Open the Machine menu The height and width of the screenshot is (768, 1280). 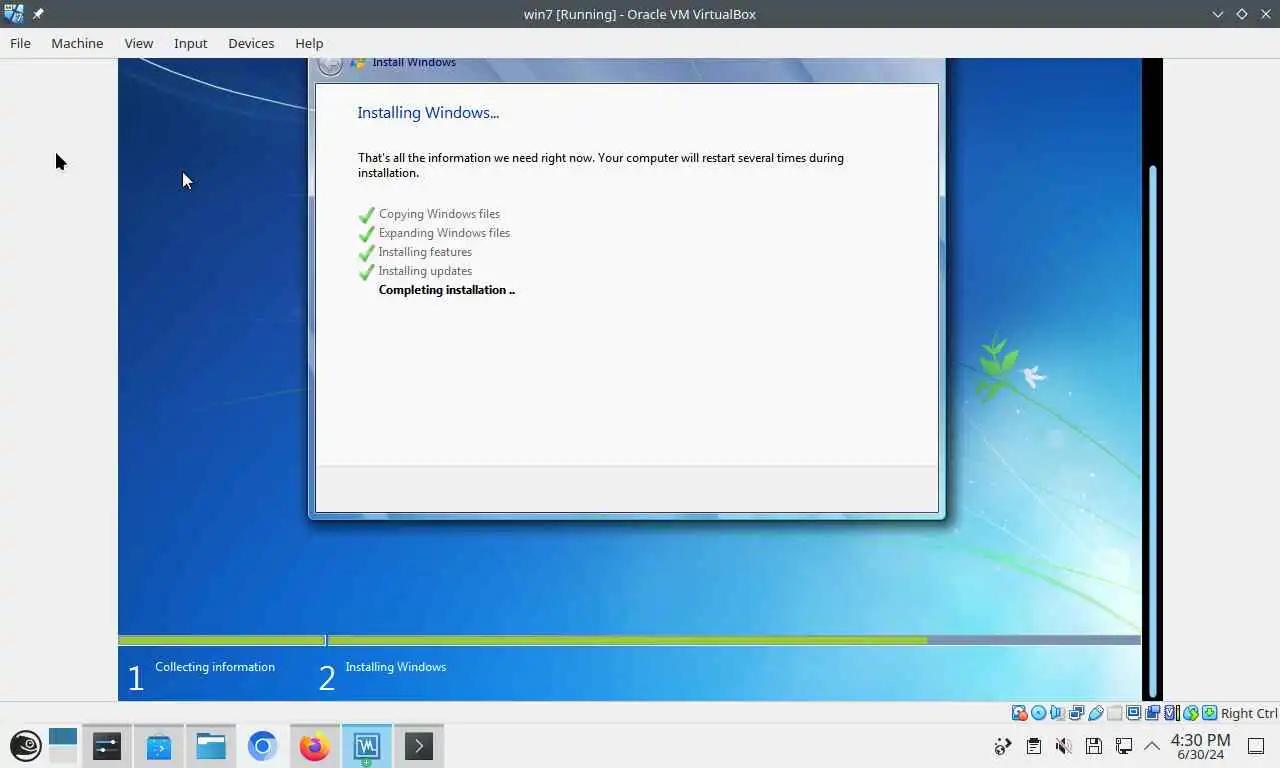point(77,43)
